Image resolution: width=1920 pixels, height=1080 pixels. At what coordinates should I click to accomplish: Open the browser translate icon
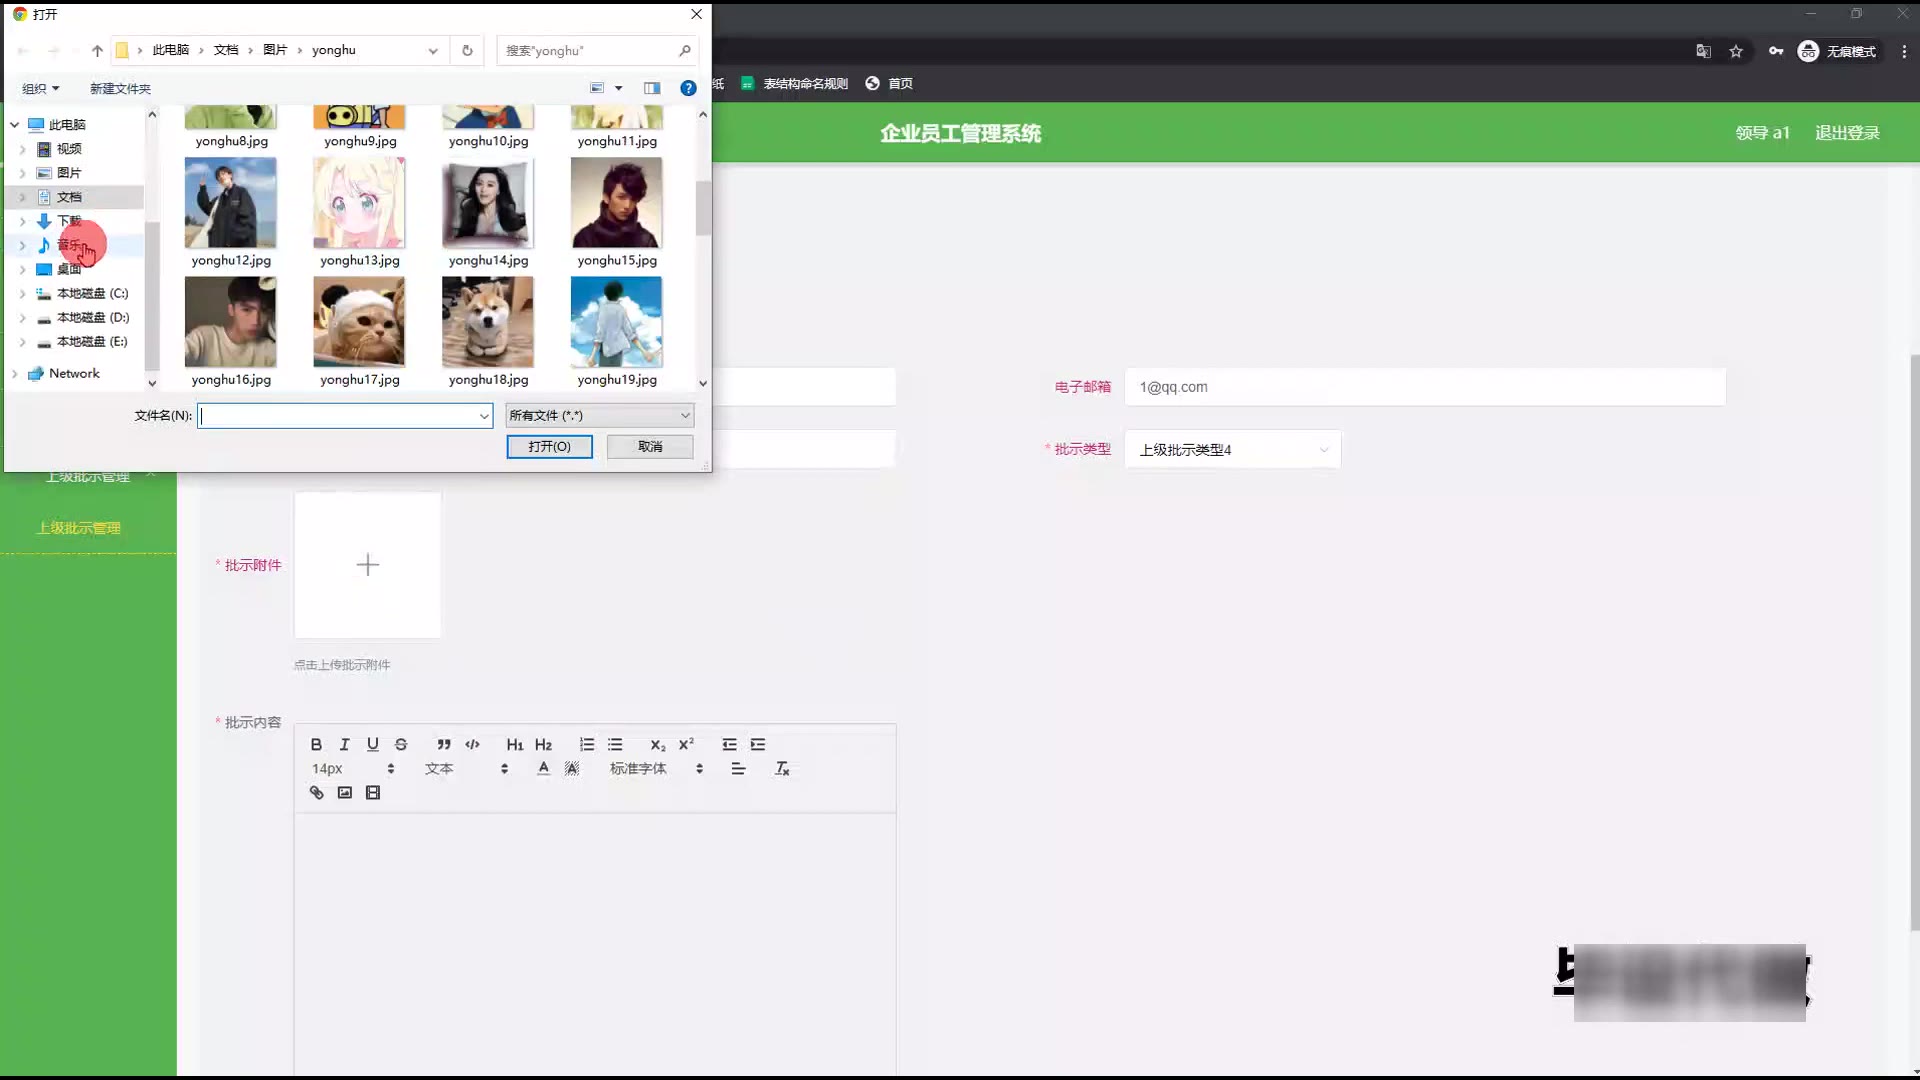pos(1703,51)
